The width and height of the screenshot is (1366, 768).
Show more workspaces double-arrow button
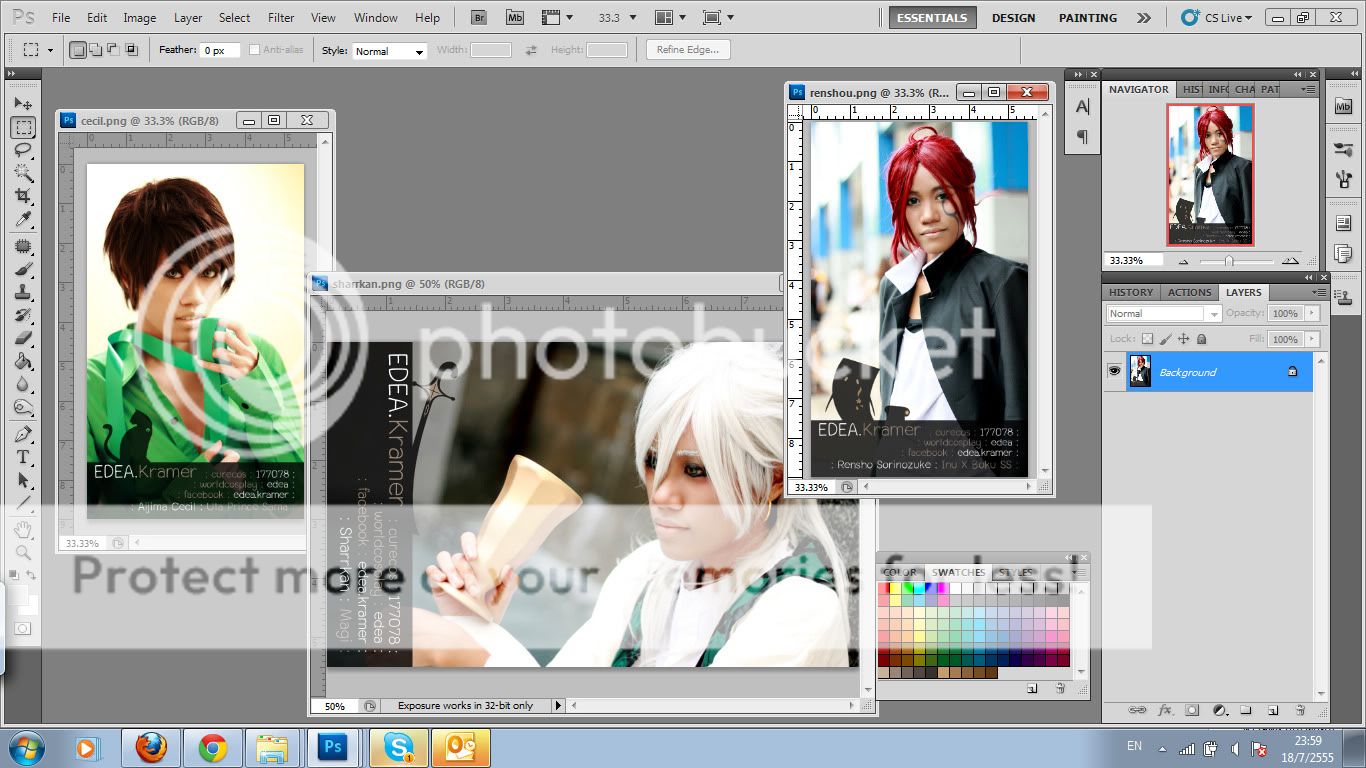(x=1144, y=18)
